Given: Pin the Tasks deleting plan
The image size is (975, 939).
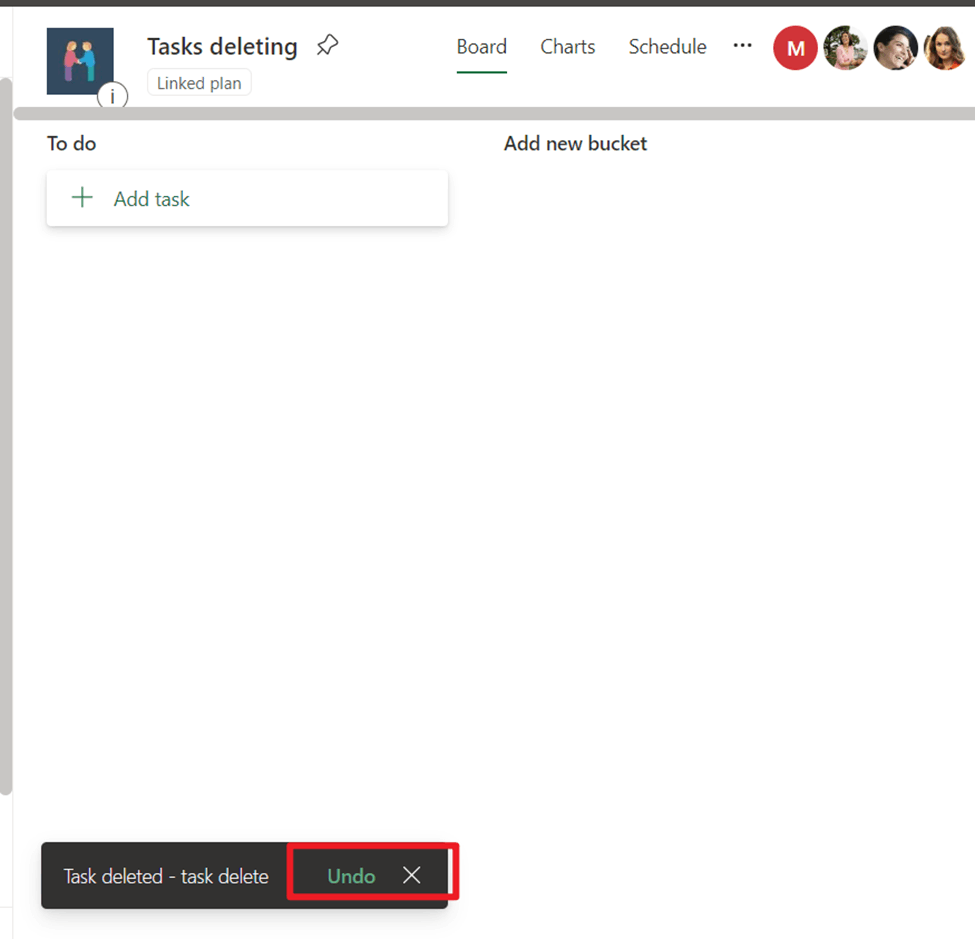Looking at the screenshot, I should click(327, 45).
